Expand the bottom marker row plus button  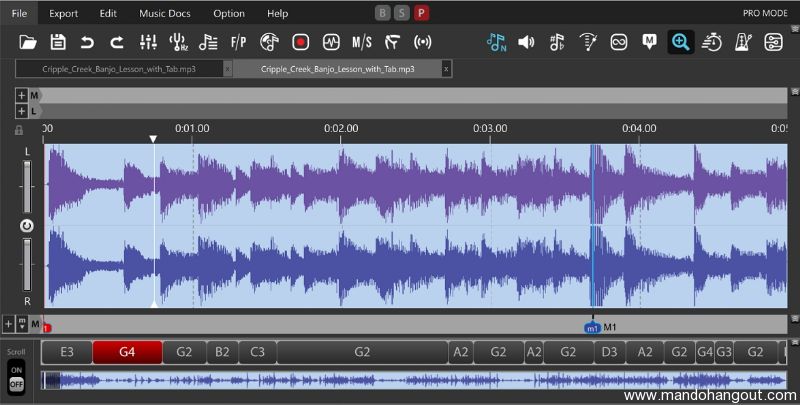9,324
